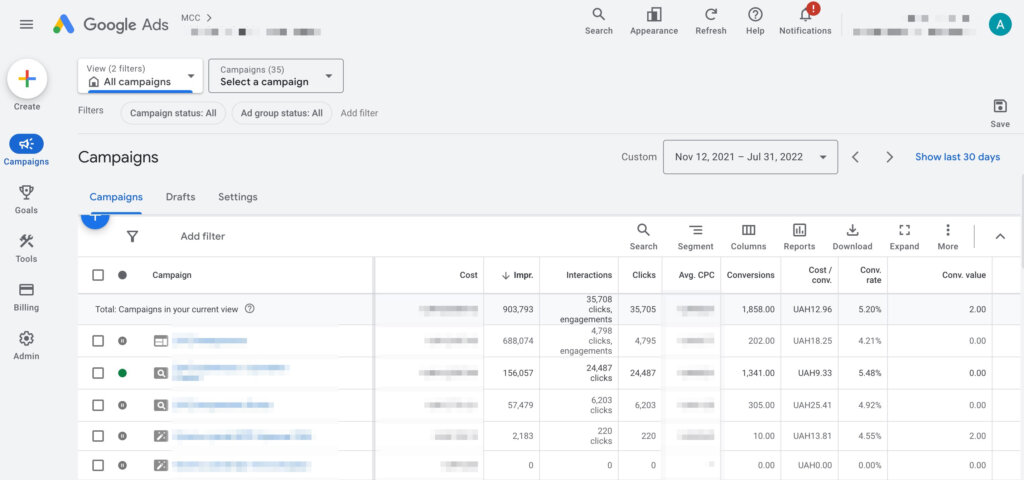Click the Create plus button
The image size is (1024, 480).
coord(27,79)
